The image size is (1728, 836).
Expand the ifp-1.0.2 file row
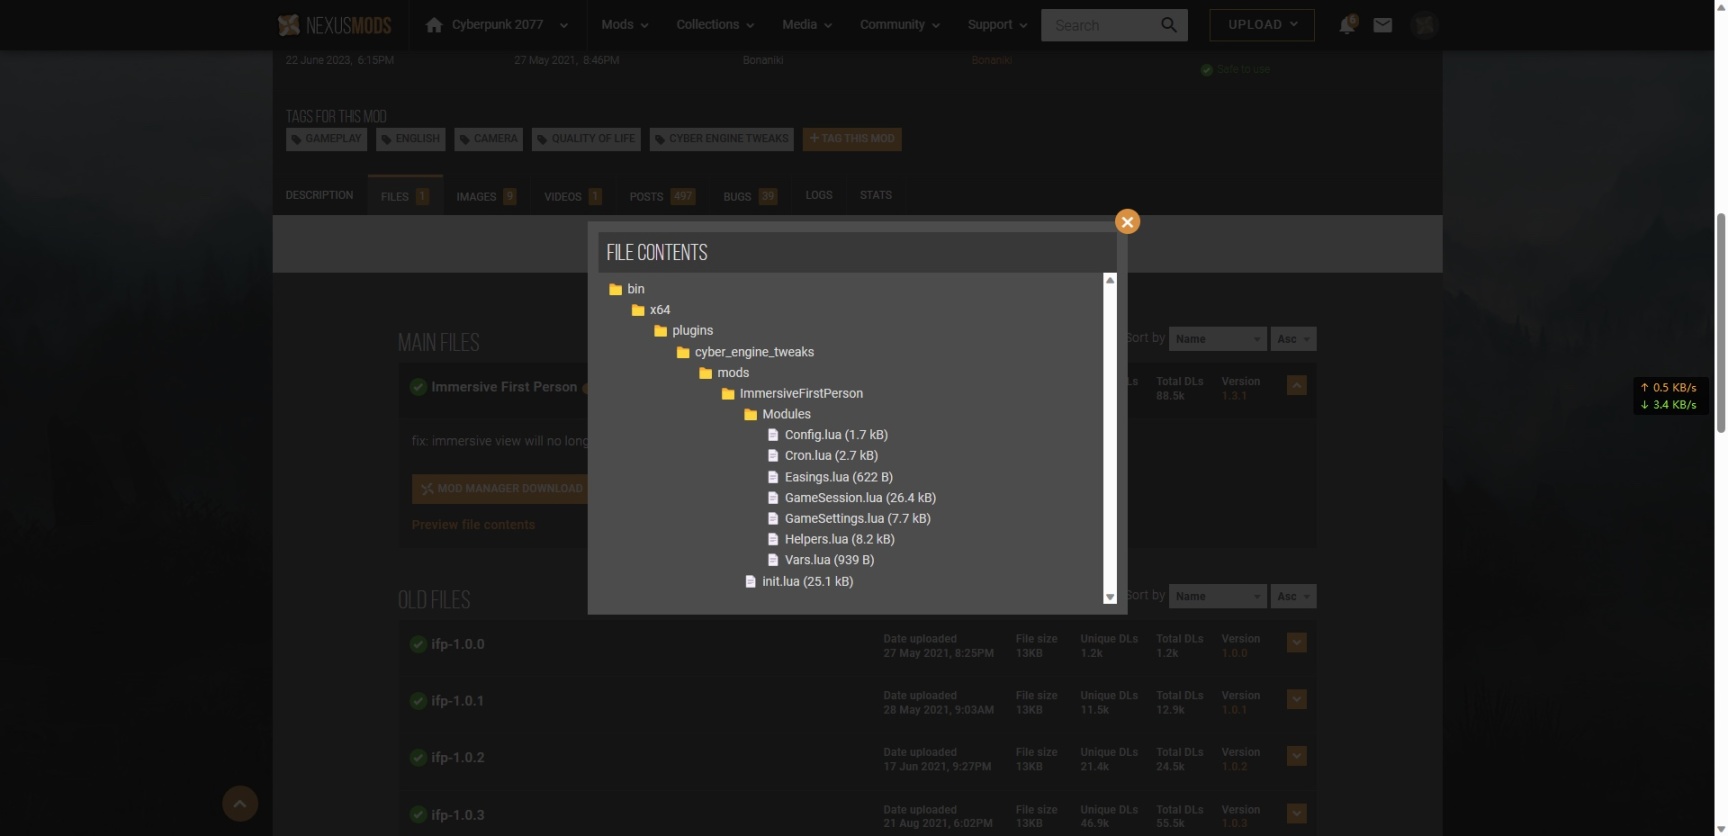coord(1297,756)
